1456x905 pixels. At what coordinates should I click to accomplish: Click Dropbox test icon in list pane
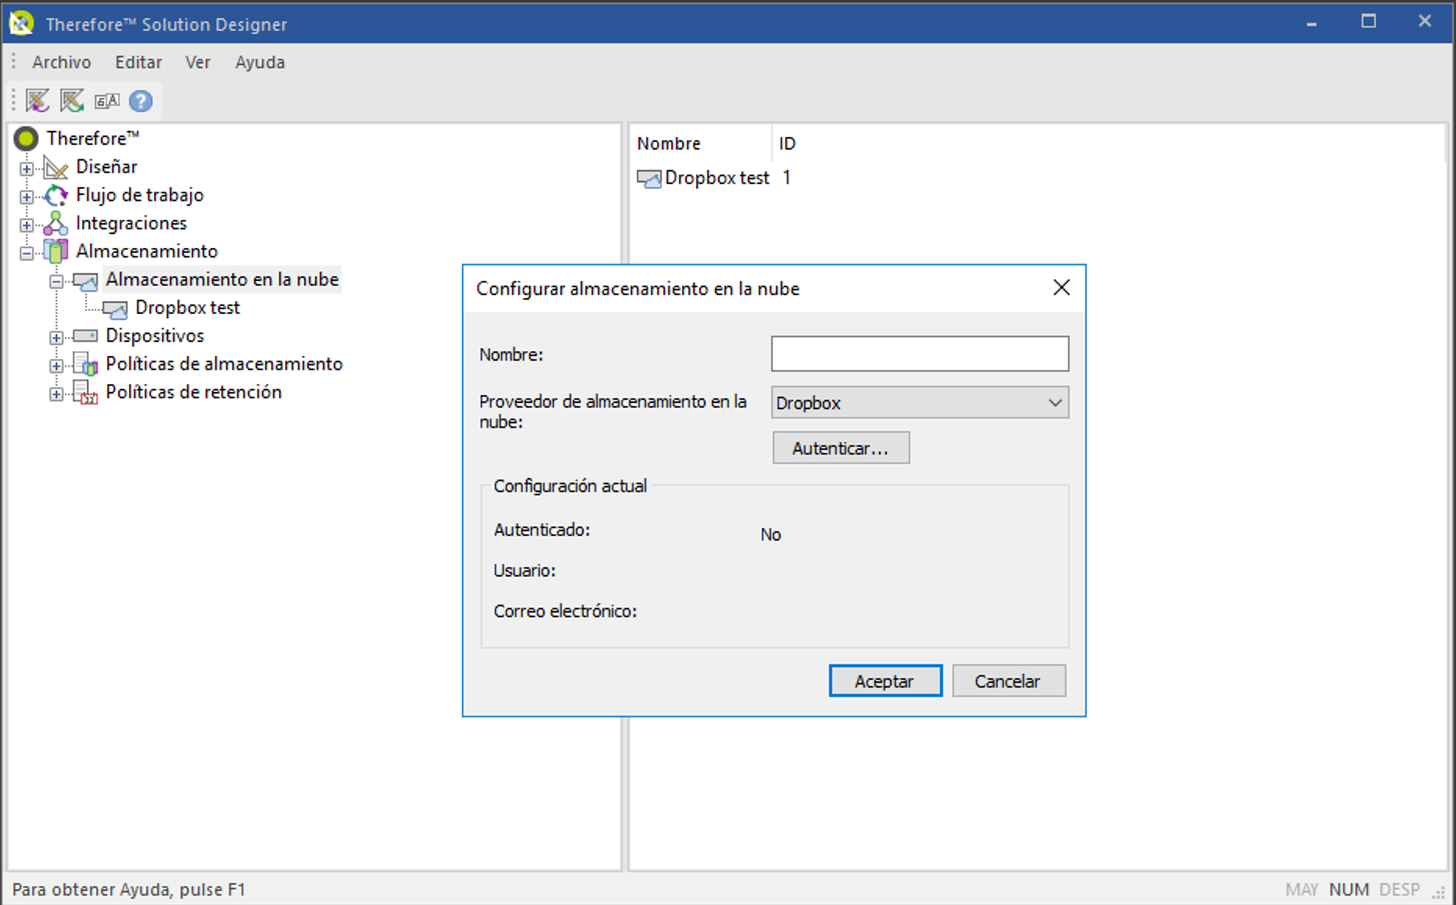click(649, 178)
